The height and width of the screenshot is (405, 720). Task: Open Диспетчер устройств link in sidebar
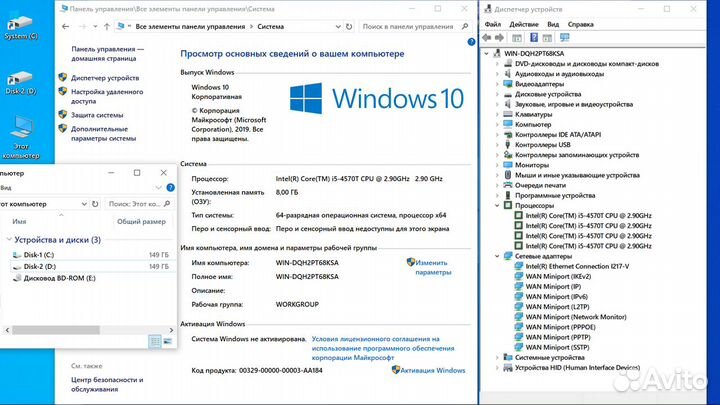click(x=105, y=78)
